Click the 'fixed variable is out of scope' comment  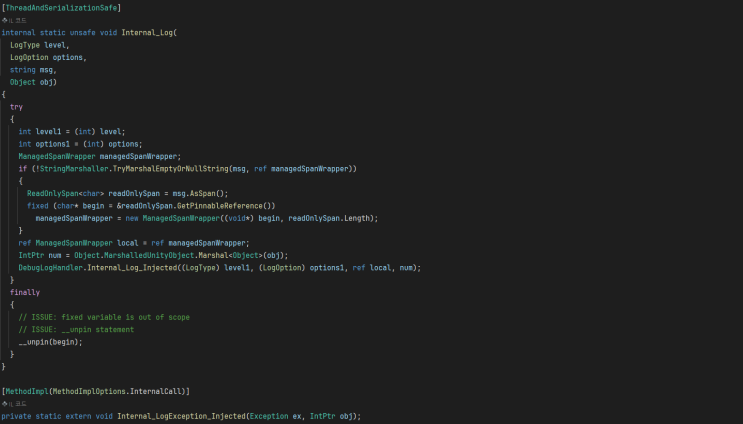(104, 317)
